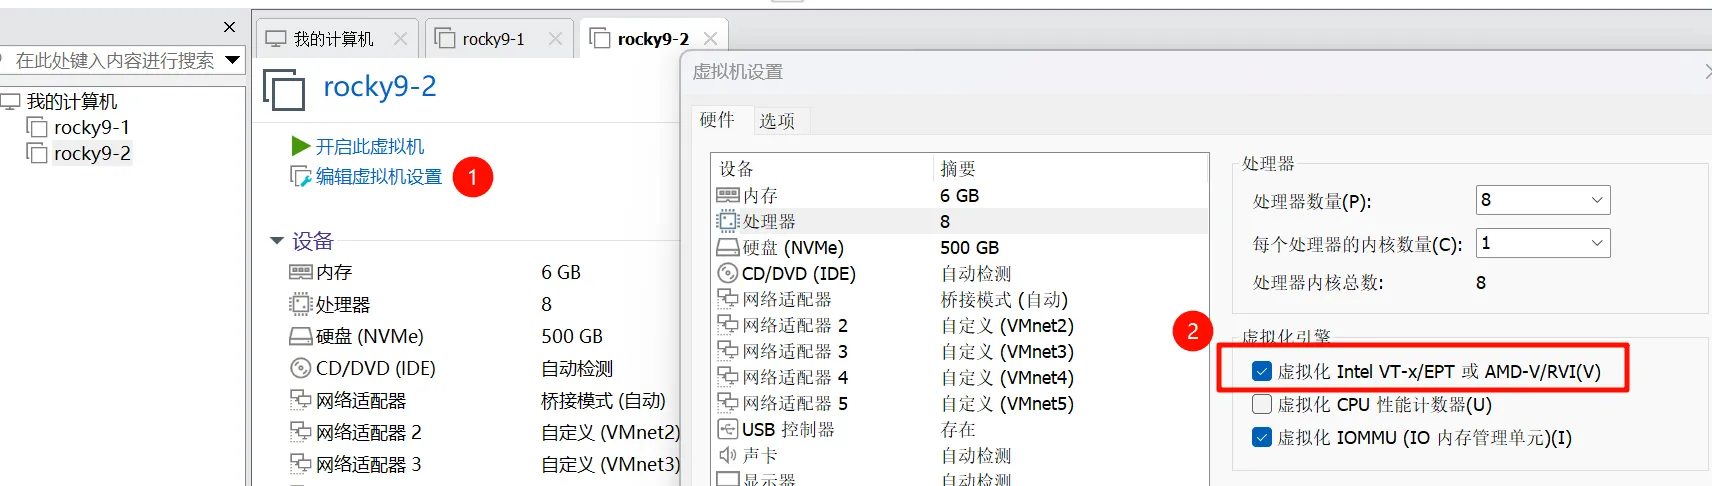The image size is (1712, 486).
Task: Select the memory icon in settings device list
Action: click(x=727, y=196)
